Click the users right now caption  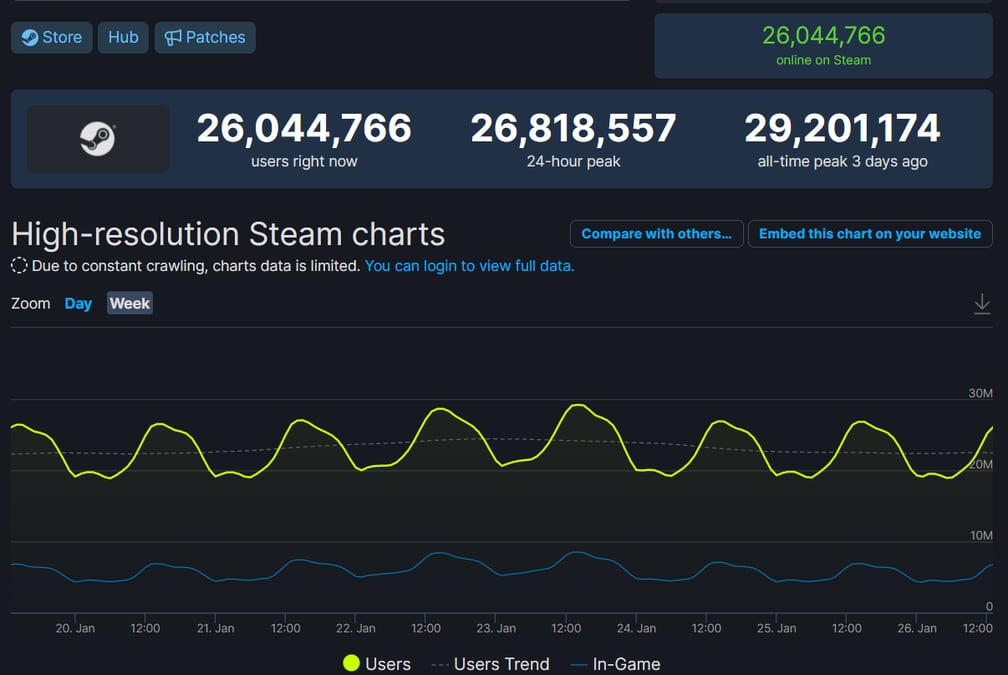click(304, 161)
